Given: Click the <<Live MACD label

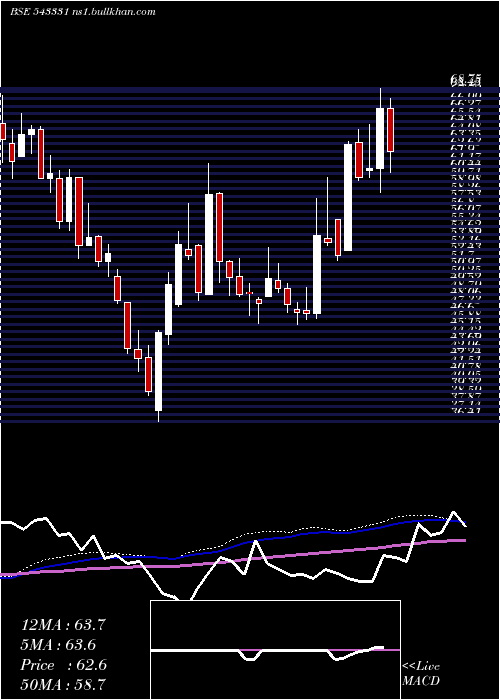Looking at the screenshot, I should [x=421, y=673].
